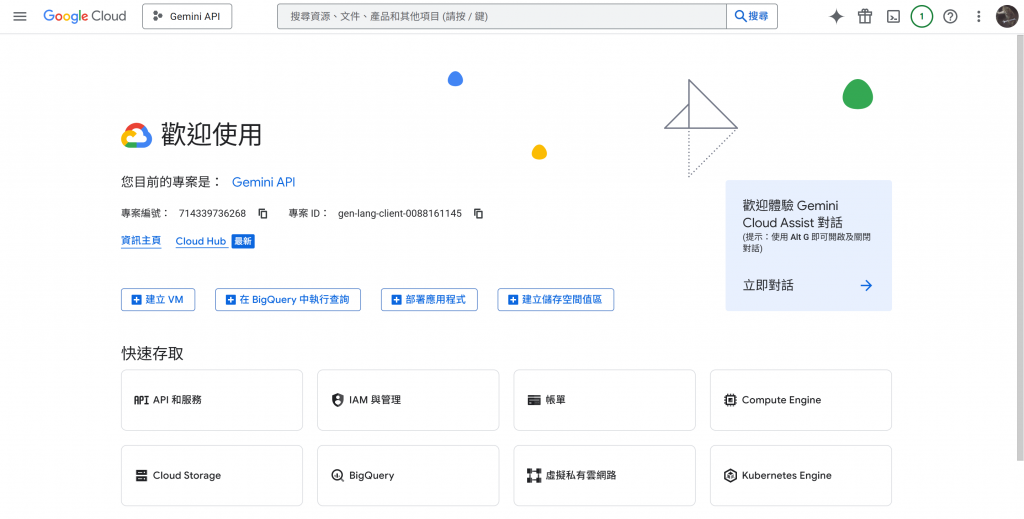
Task: Click the gift free trial icon
Action: 865,16
